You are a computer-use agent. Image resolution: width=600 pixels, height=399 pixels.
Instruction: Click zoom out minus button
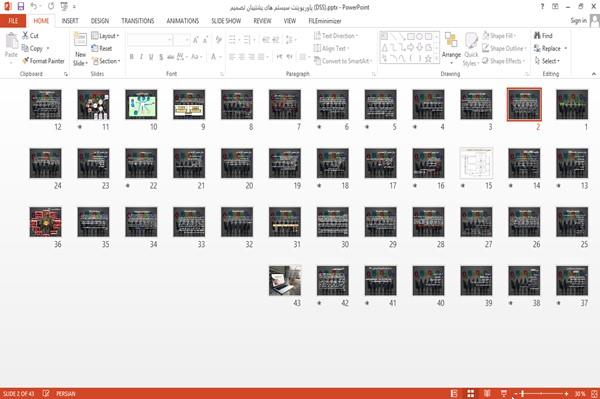[515, 394]
